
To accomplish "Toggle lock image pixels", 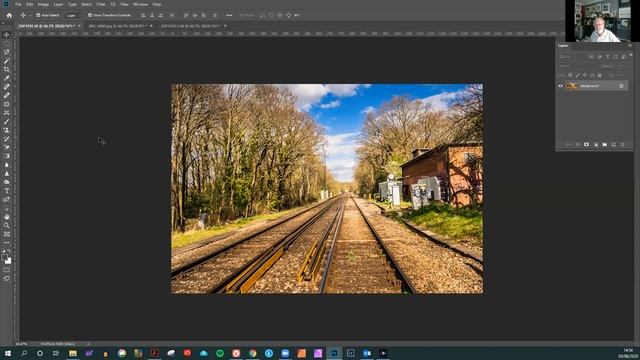I will coord(578,75).
